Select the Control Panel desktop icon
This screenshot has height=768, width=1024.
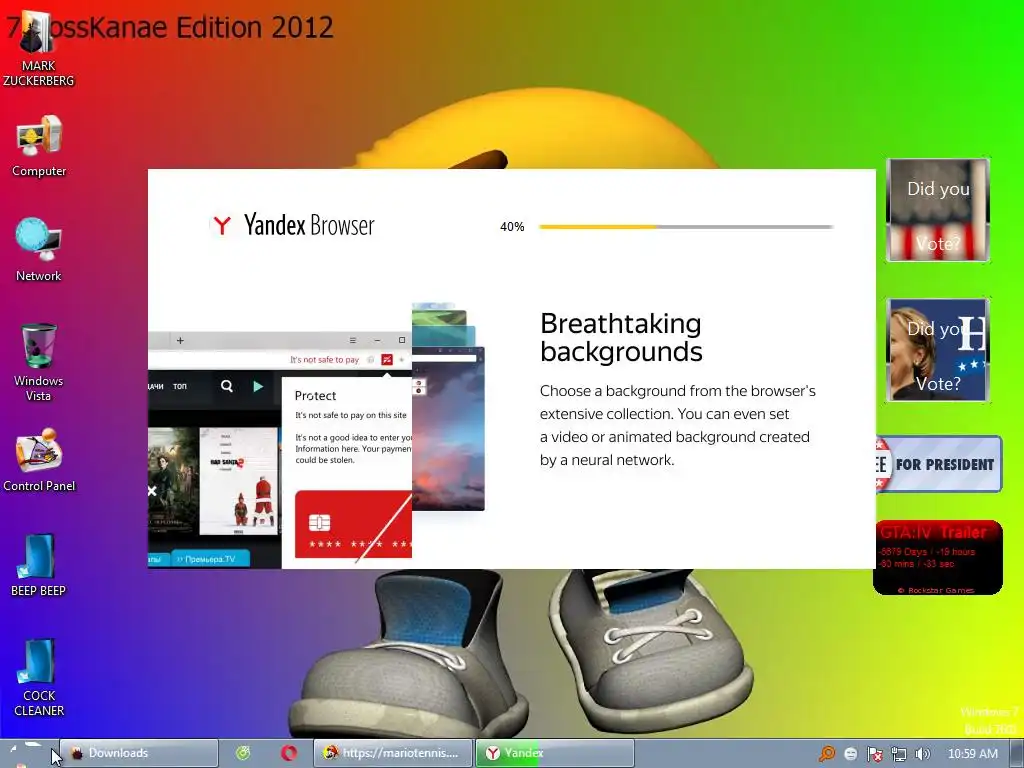click(39, 460)
